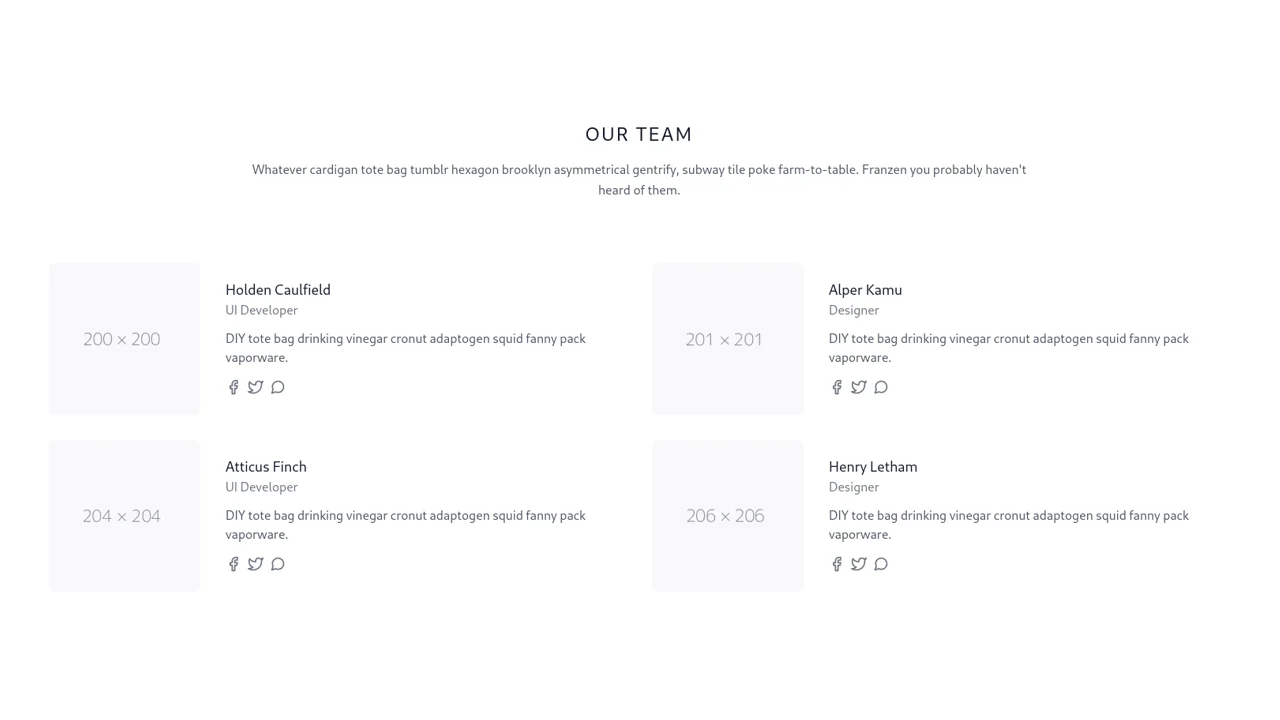
Task: Click Atticus Finch's Twitter icon
Action: point(255,564)
